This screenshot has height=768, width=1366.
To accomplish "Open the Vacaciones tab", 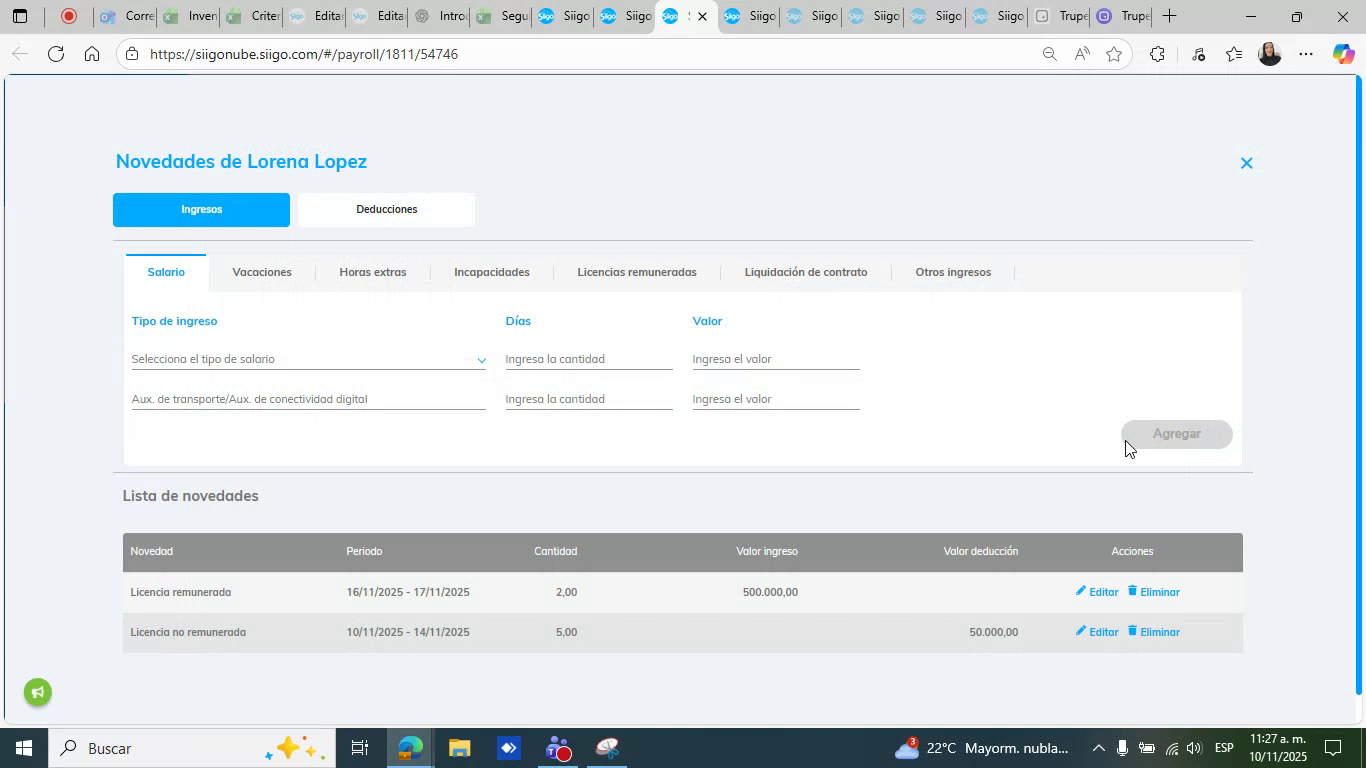I will click(262, 272).
